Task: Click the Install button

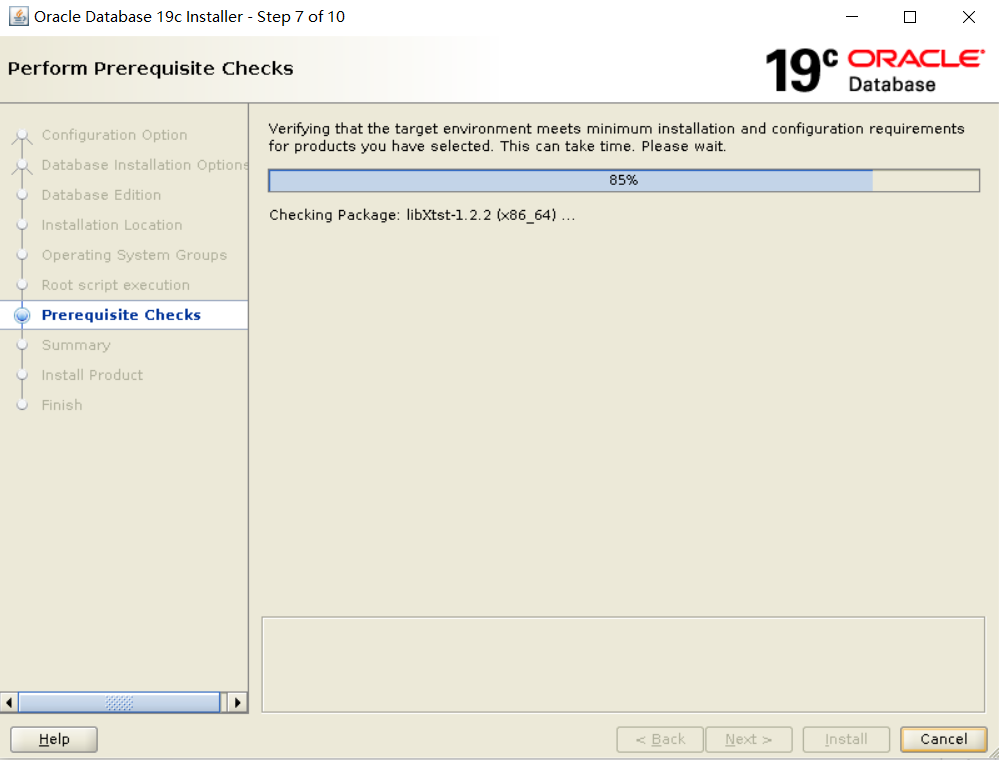Action: coord(846,740)
